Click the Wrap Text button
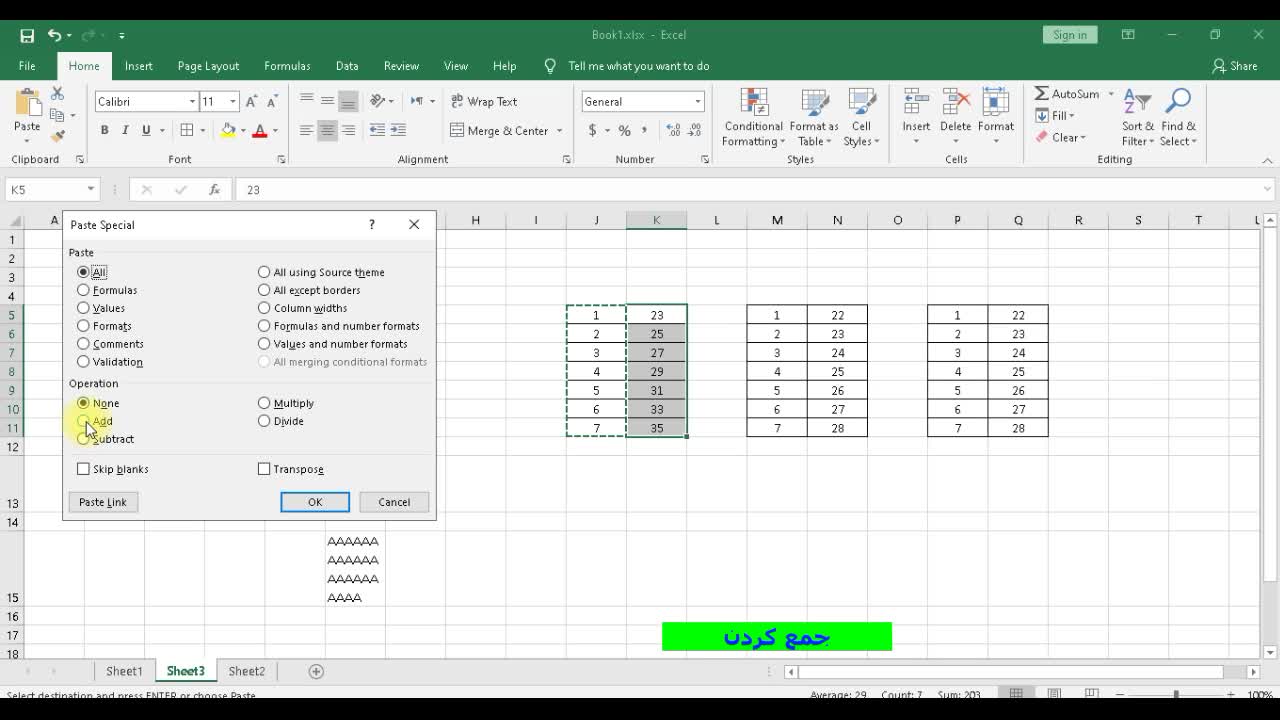Screen dimensions: 1280x720 tap(484, 101)
